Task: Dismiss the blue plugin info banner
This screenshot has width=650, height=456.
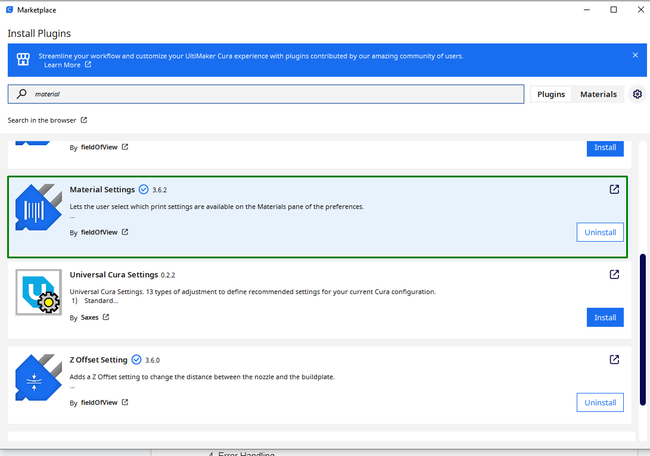Action: (635, 55)
